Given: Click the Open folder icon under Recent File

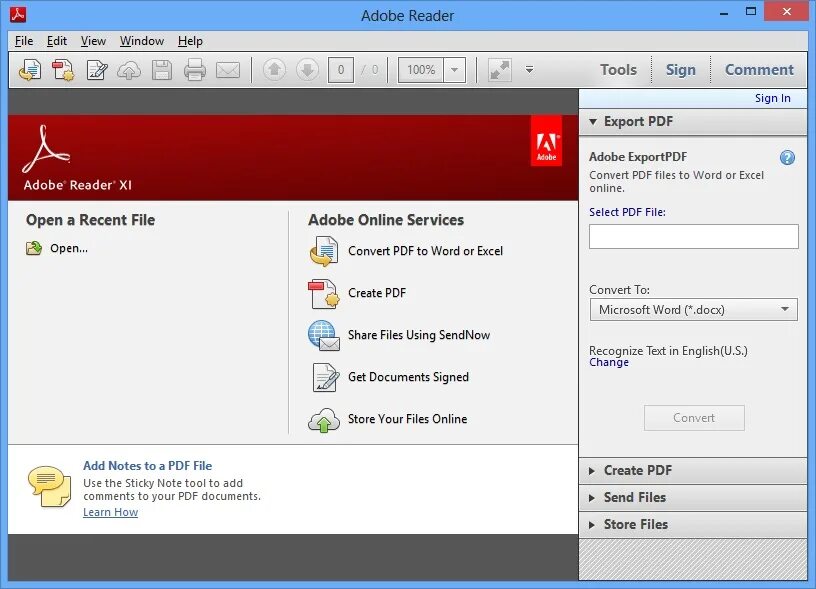Looking at the screenshot, I should pos(34,248).
